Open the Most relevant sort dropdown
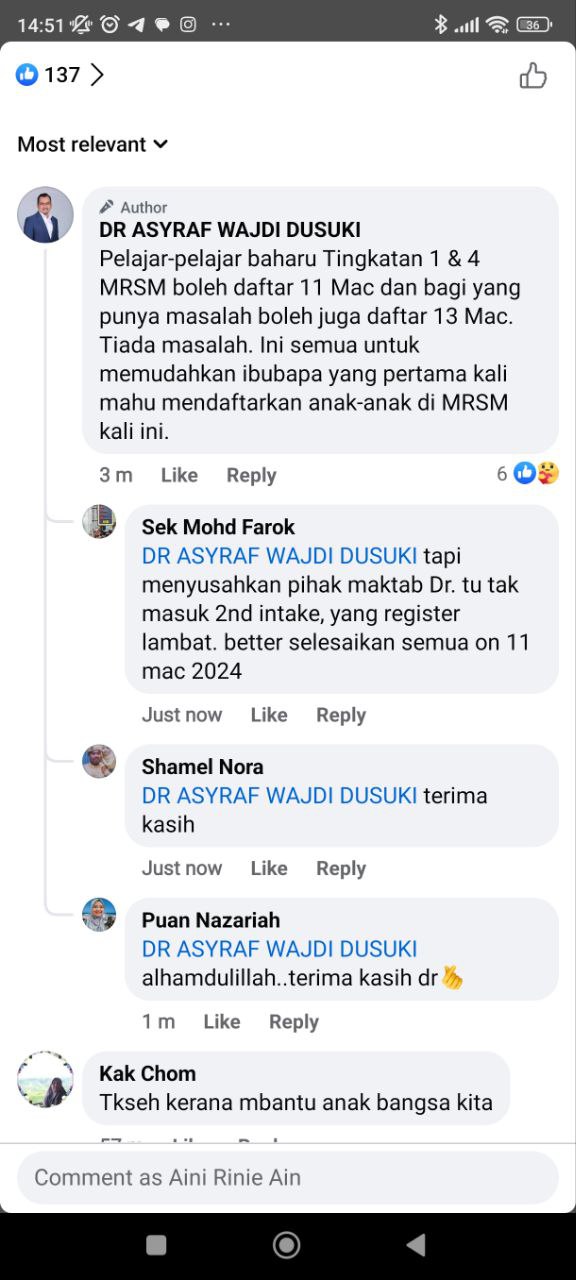Viewport: 576px width, 1280px height. click(92, 144)
